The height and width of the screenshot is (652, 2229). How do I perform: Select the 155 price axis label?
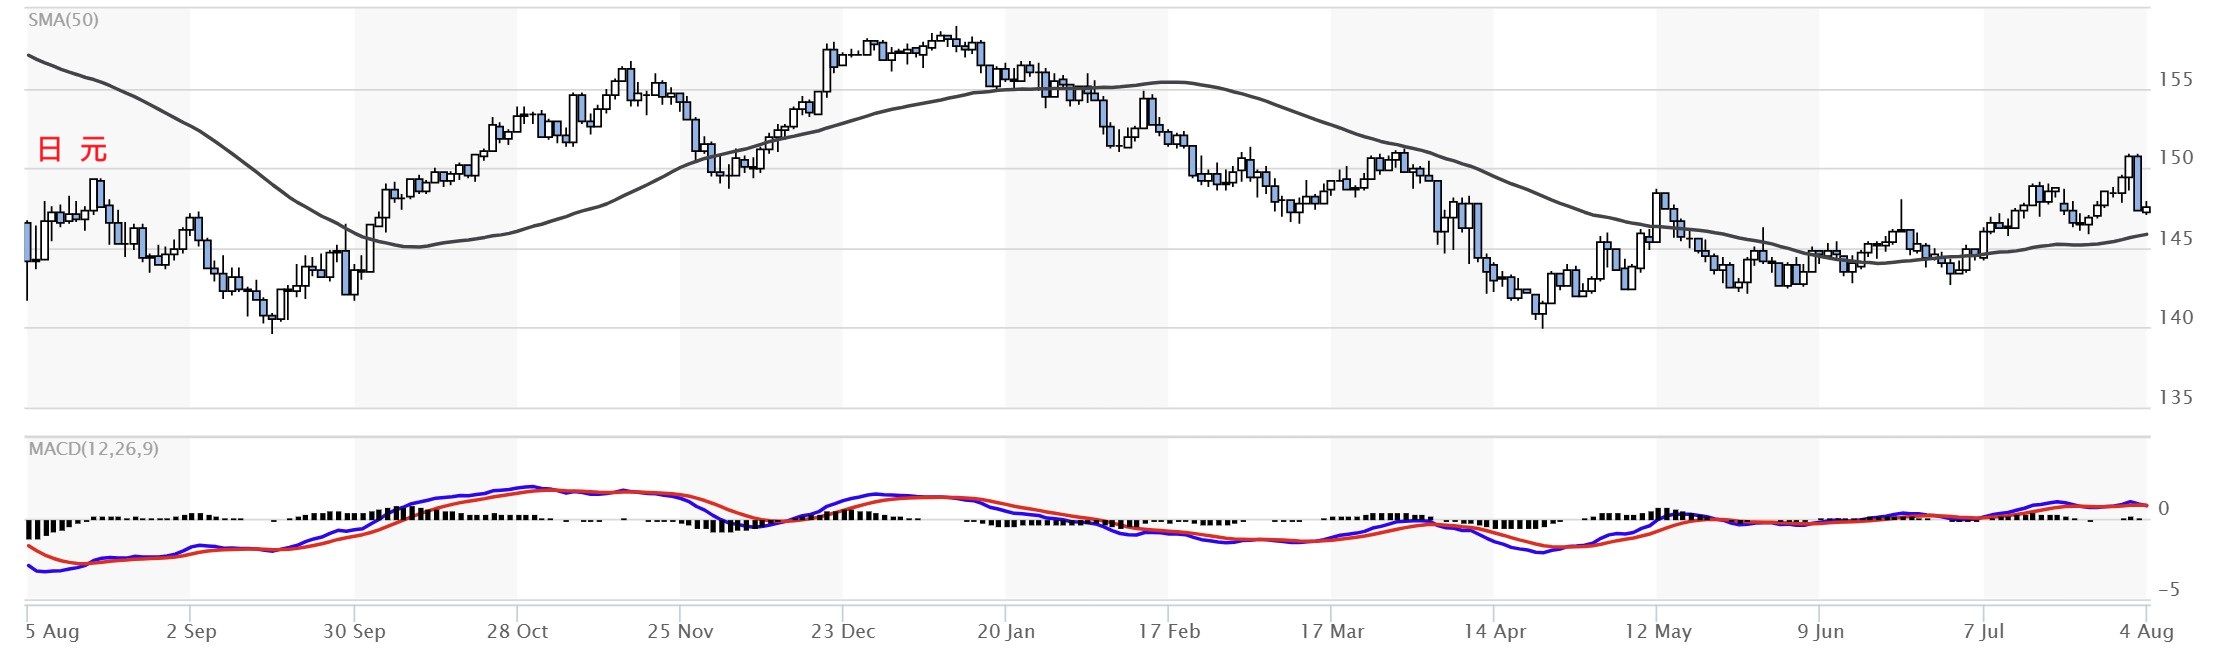click(x=2176, y=80)
